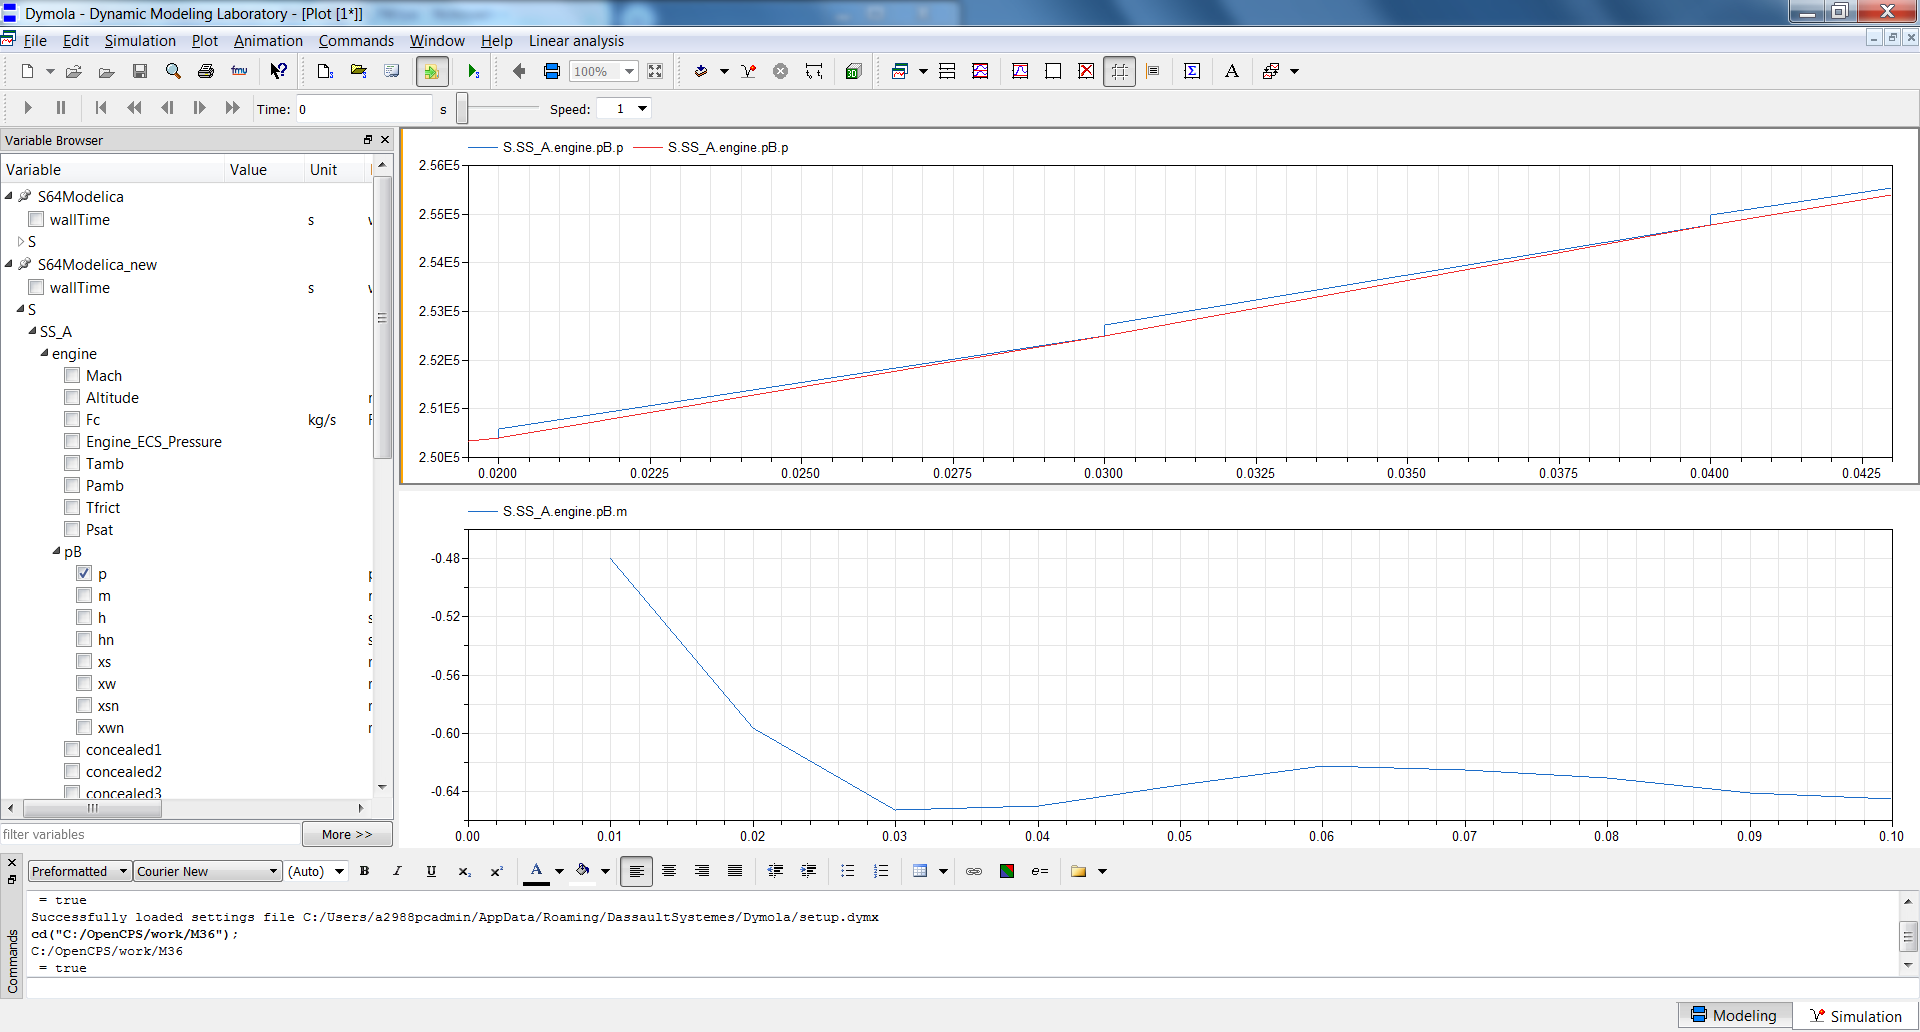The width and height of the screenshot is (1920, 1032).
Task: Open the 3D animation view
Action: tap(852, 71)
